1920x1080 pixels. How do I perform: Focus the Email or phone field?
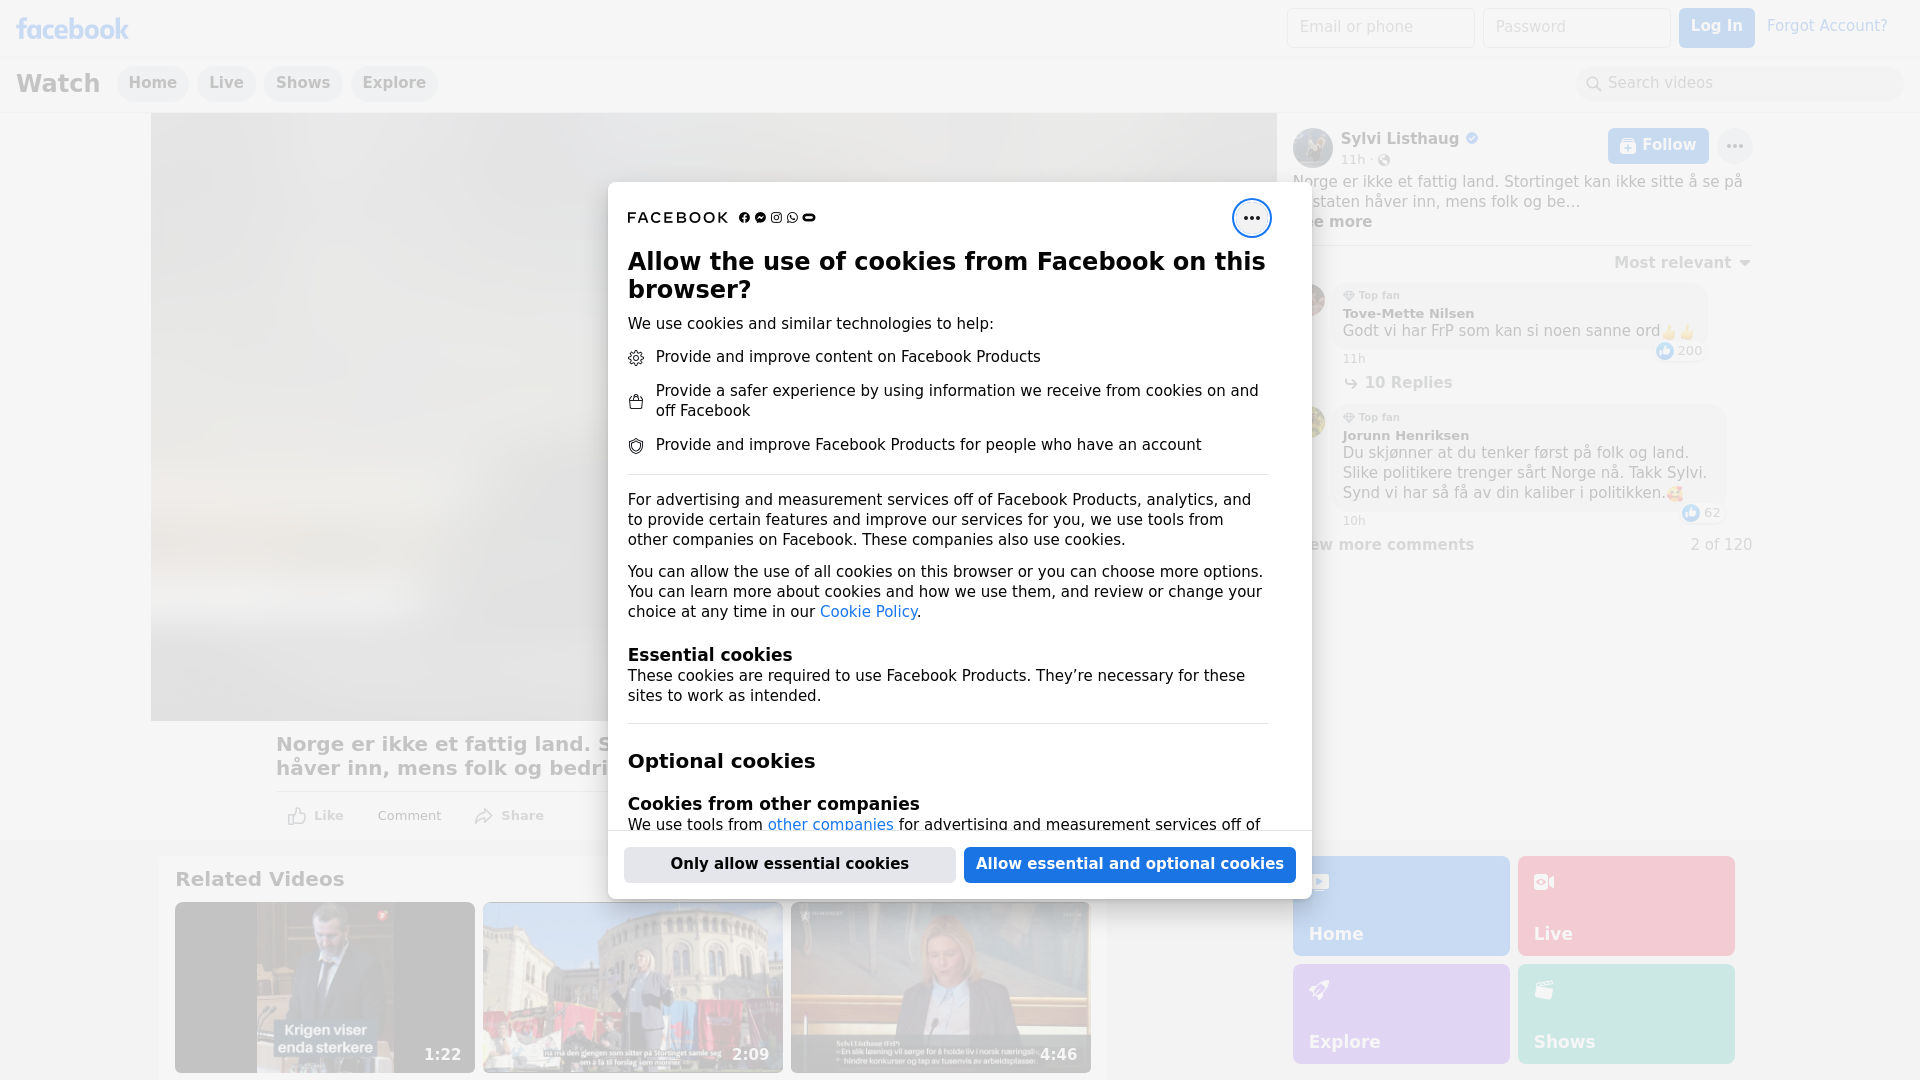click(1380, 28)
